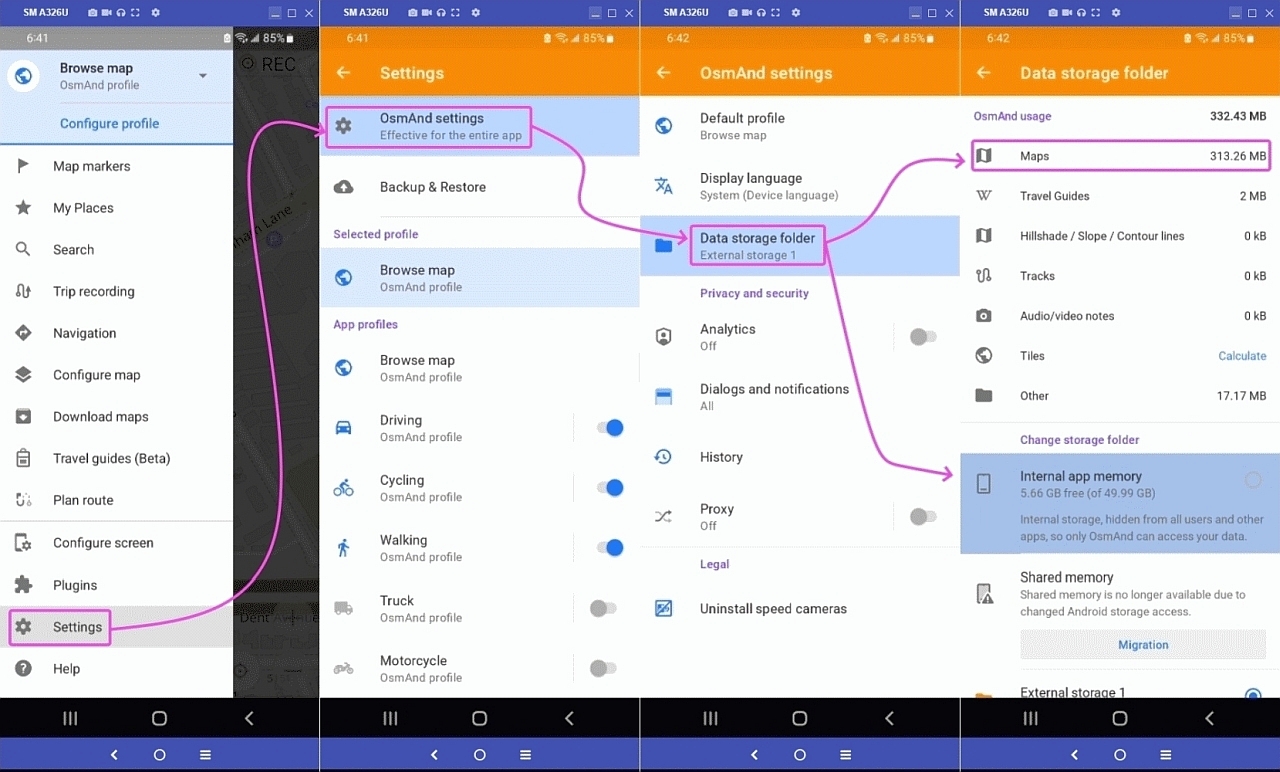Screen dimensions: 1280x772
Task: Open Data storage folder setting
Action: click(800, 246)
